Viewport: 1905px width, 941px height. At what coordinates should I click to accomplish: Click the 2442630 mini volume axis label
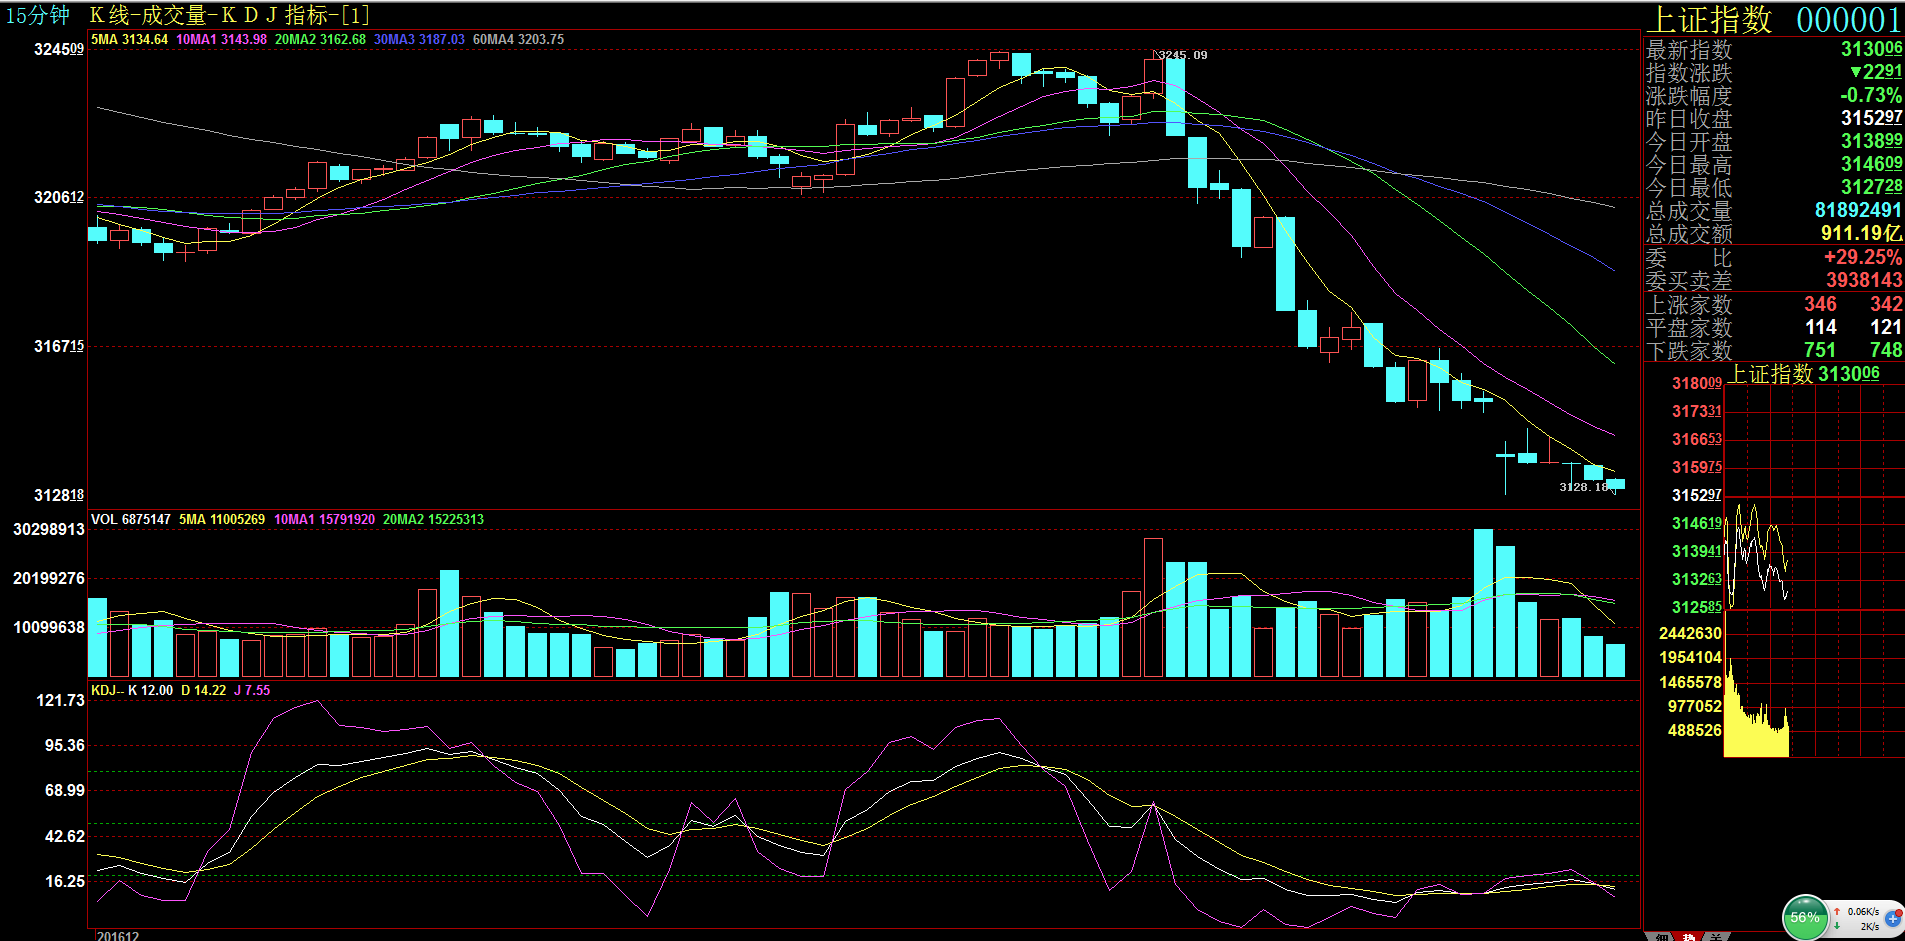tap(1690, 634)
